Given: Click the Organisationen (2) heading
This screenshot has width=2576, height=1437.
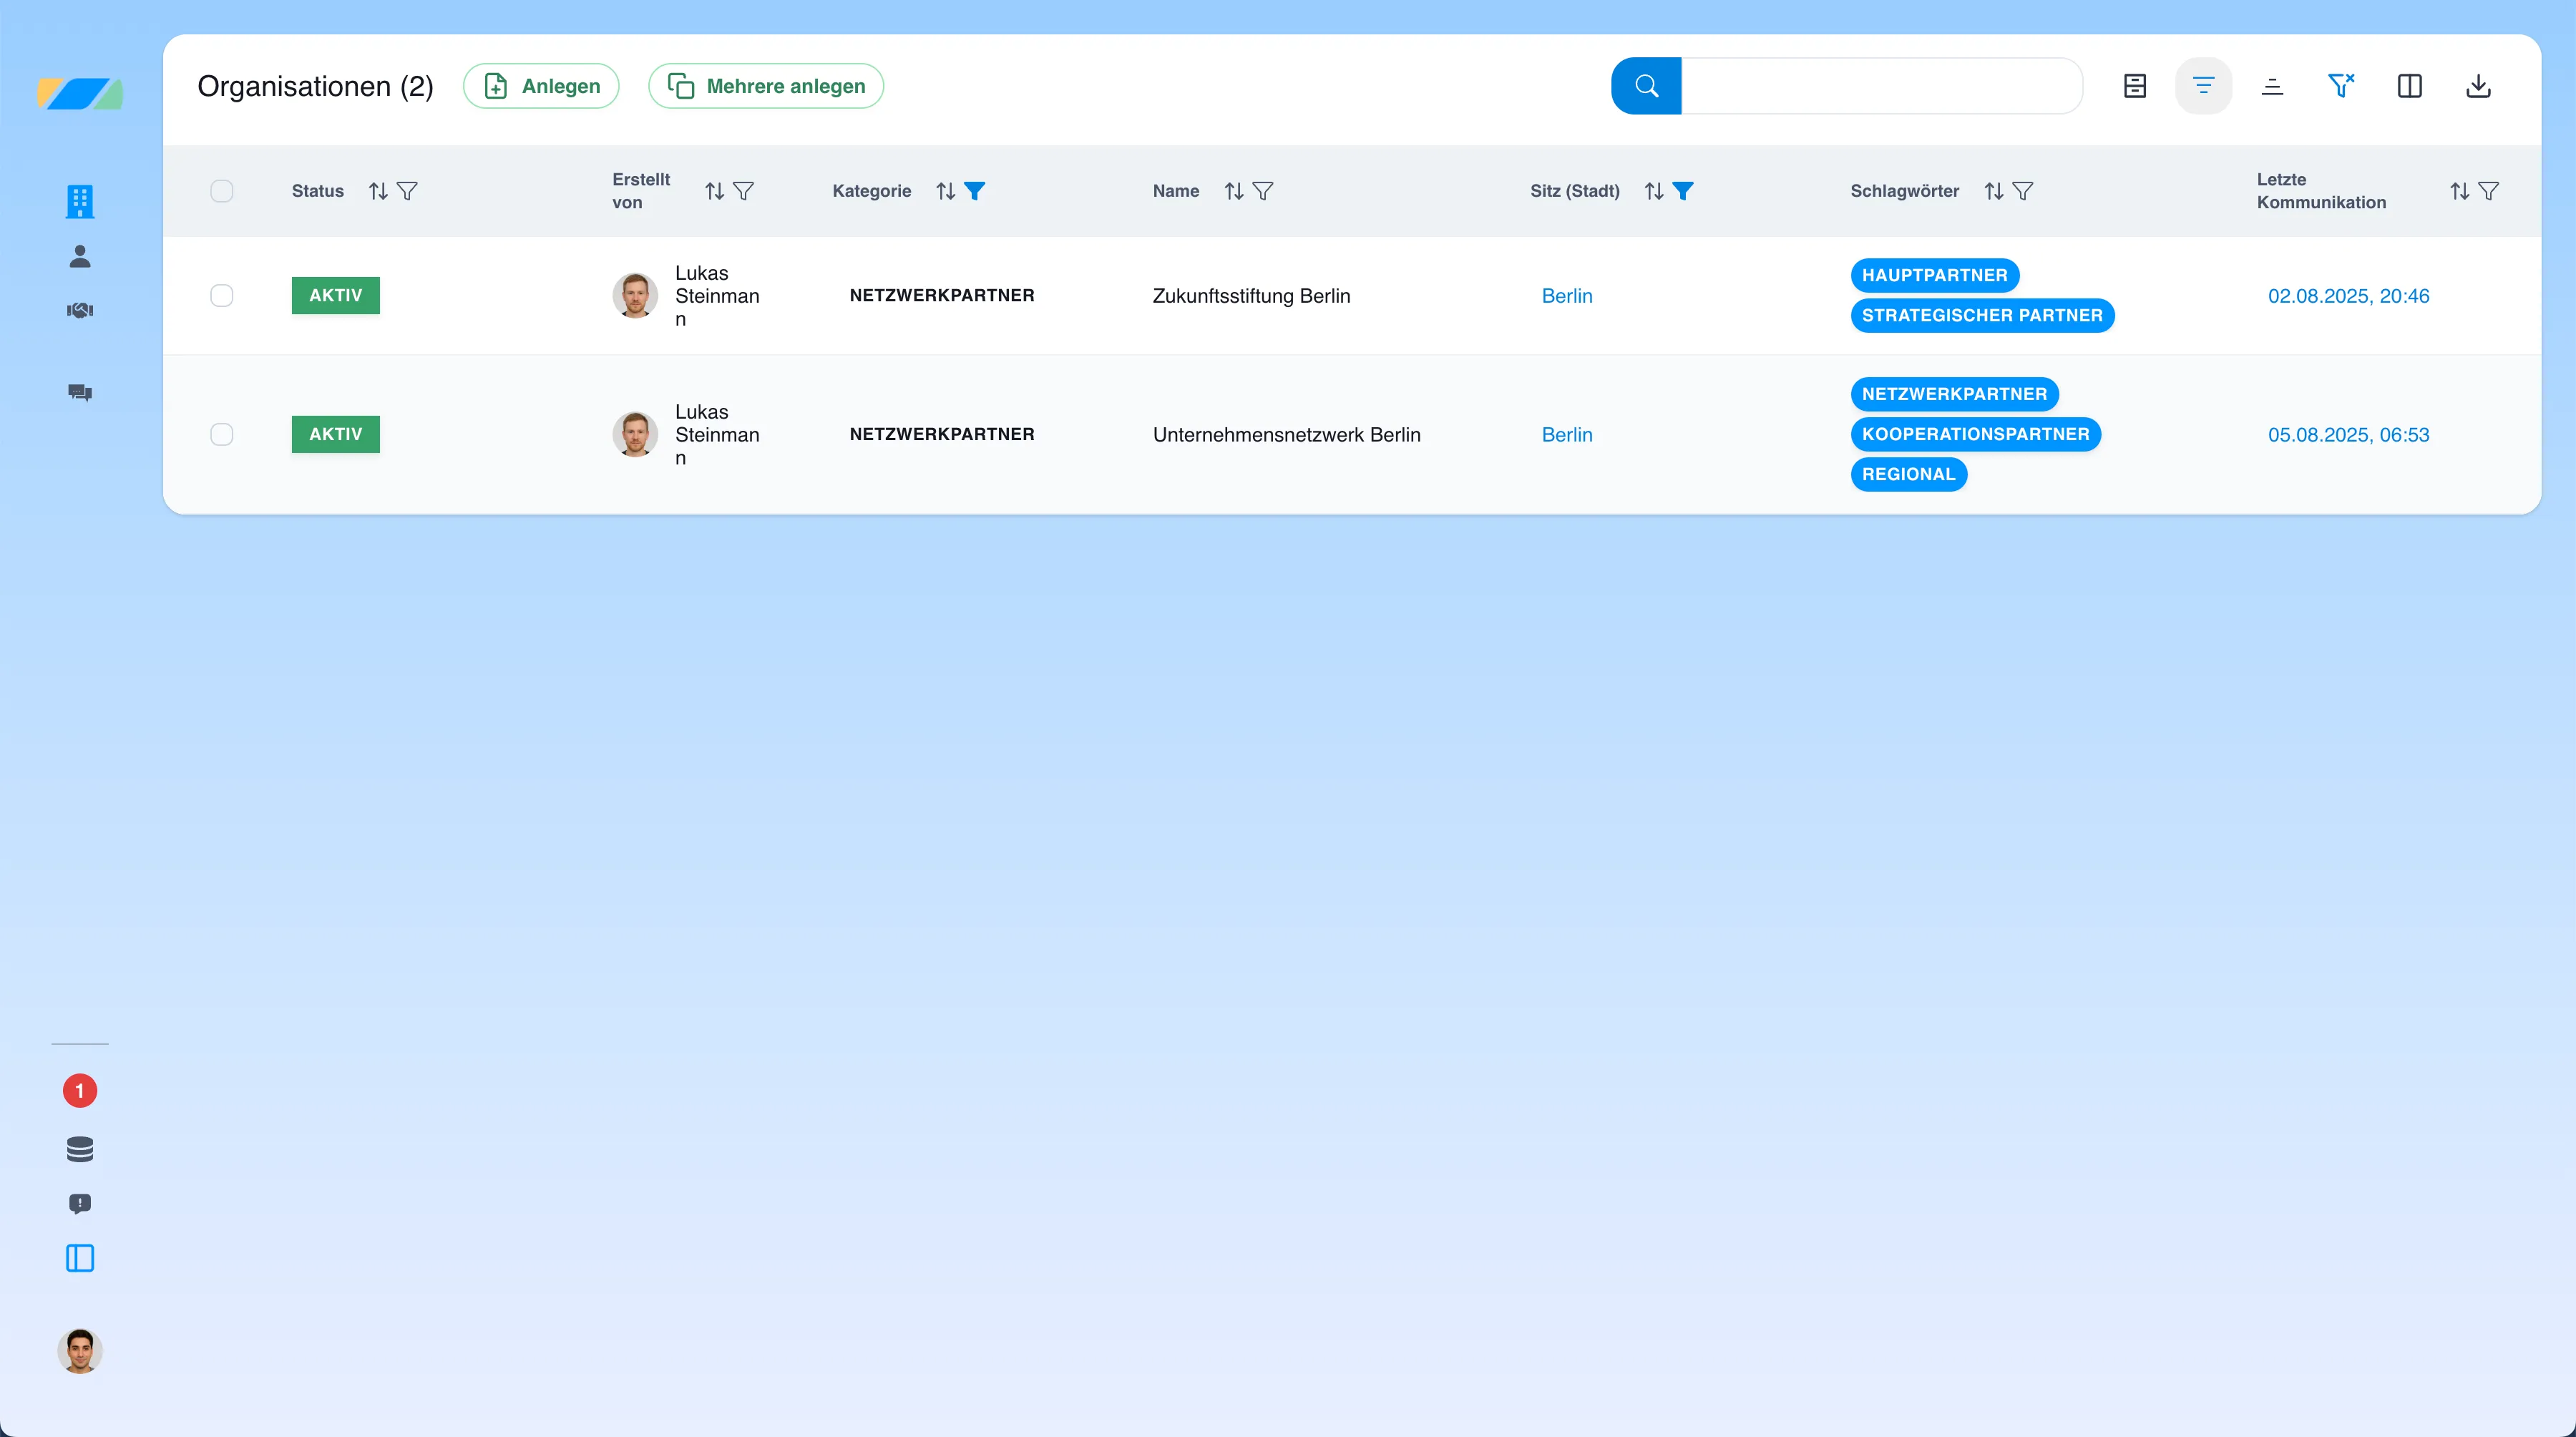Looking at the screenshot, I should click(315, 86).
